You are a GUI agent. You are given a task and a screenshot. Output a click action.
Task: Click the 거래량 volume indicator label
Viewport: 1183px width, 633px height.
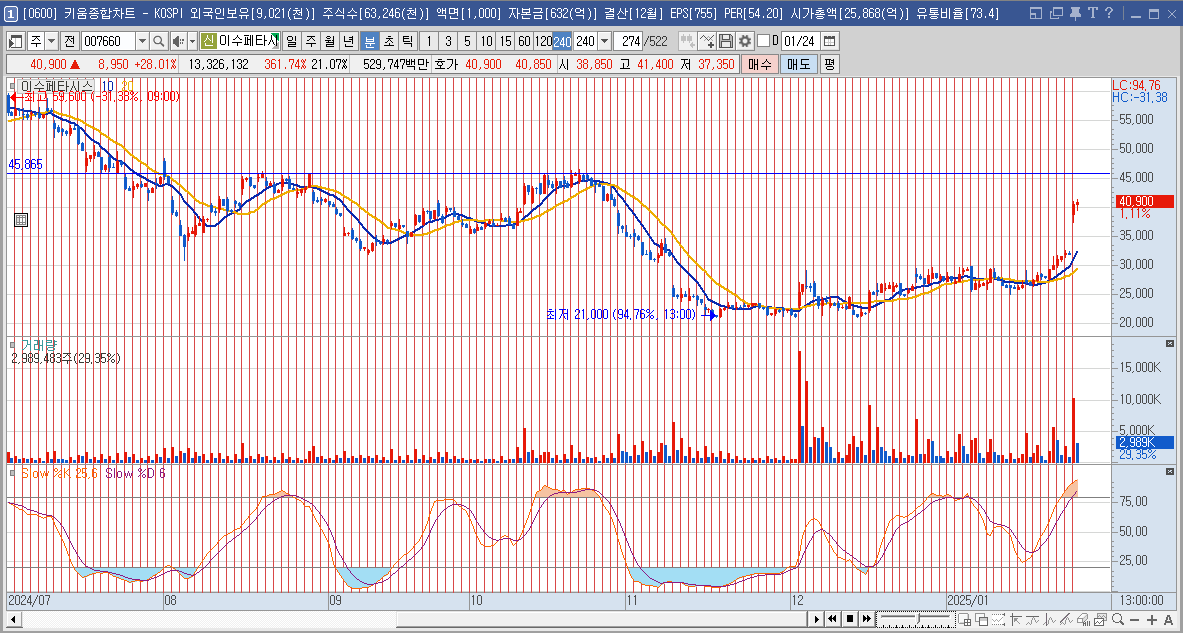click(38, 345)
